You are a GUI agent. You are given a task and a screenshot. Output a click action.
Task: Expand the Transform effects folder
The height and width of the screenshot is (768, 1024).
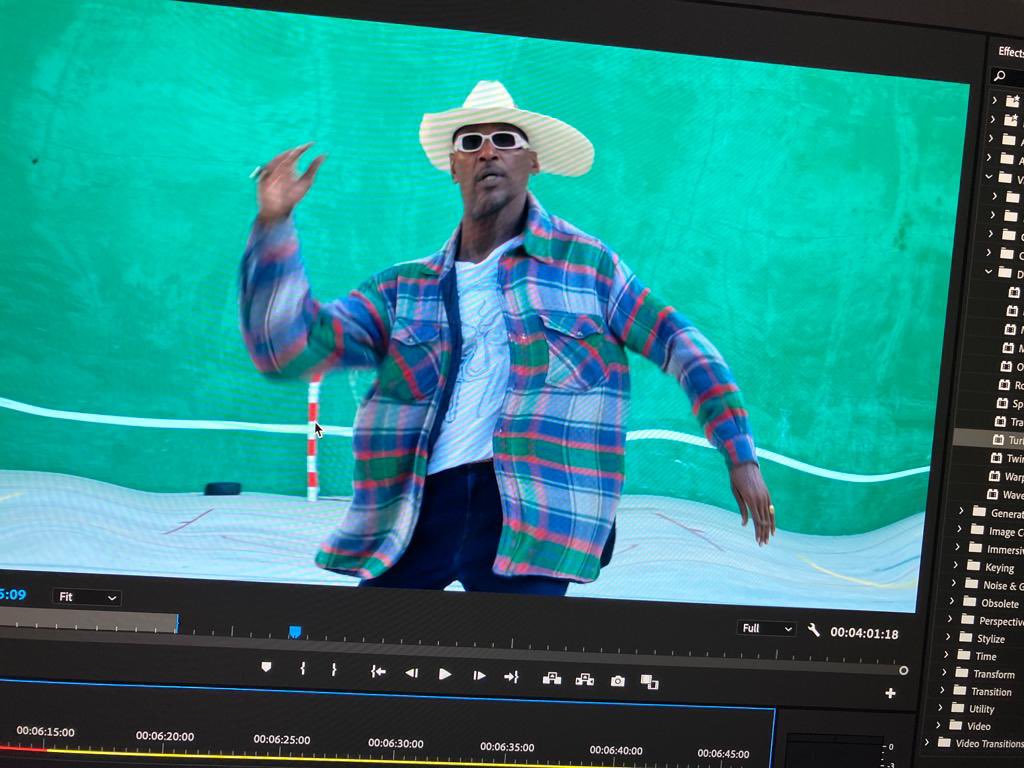944,671
